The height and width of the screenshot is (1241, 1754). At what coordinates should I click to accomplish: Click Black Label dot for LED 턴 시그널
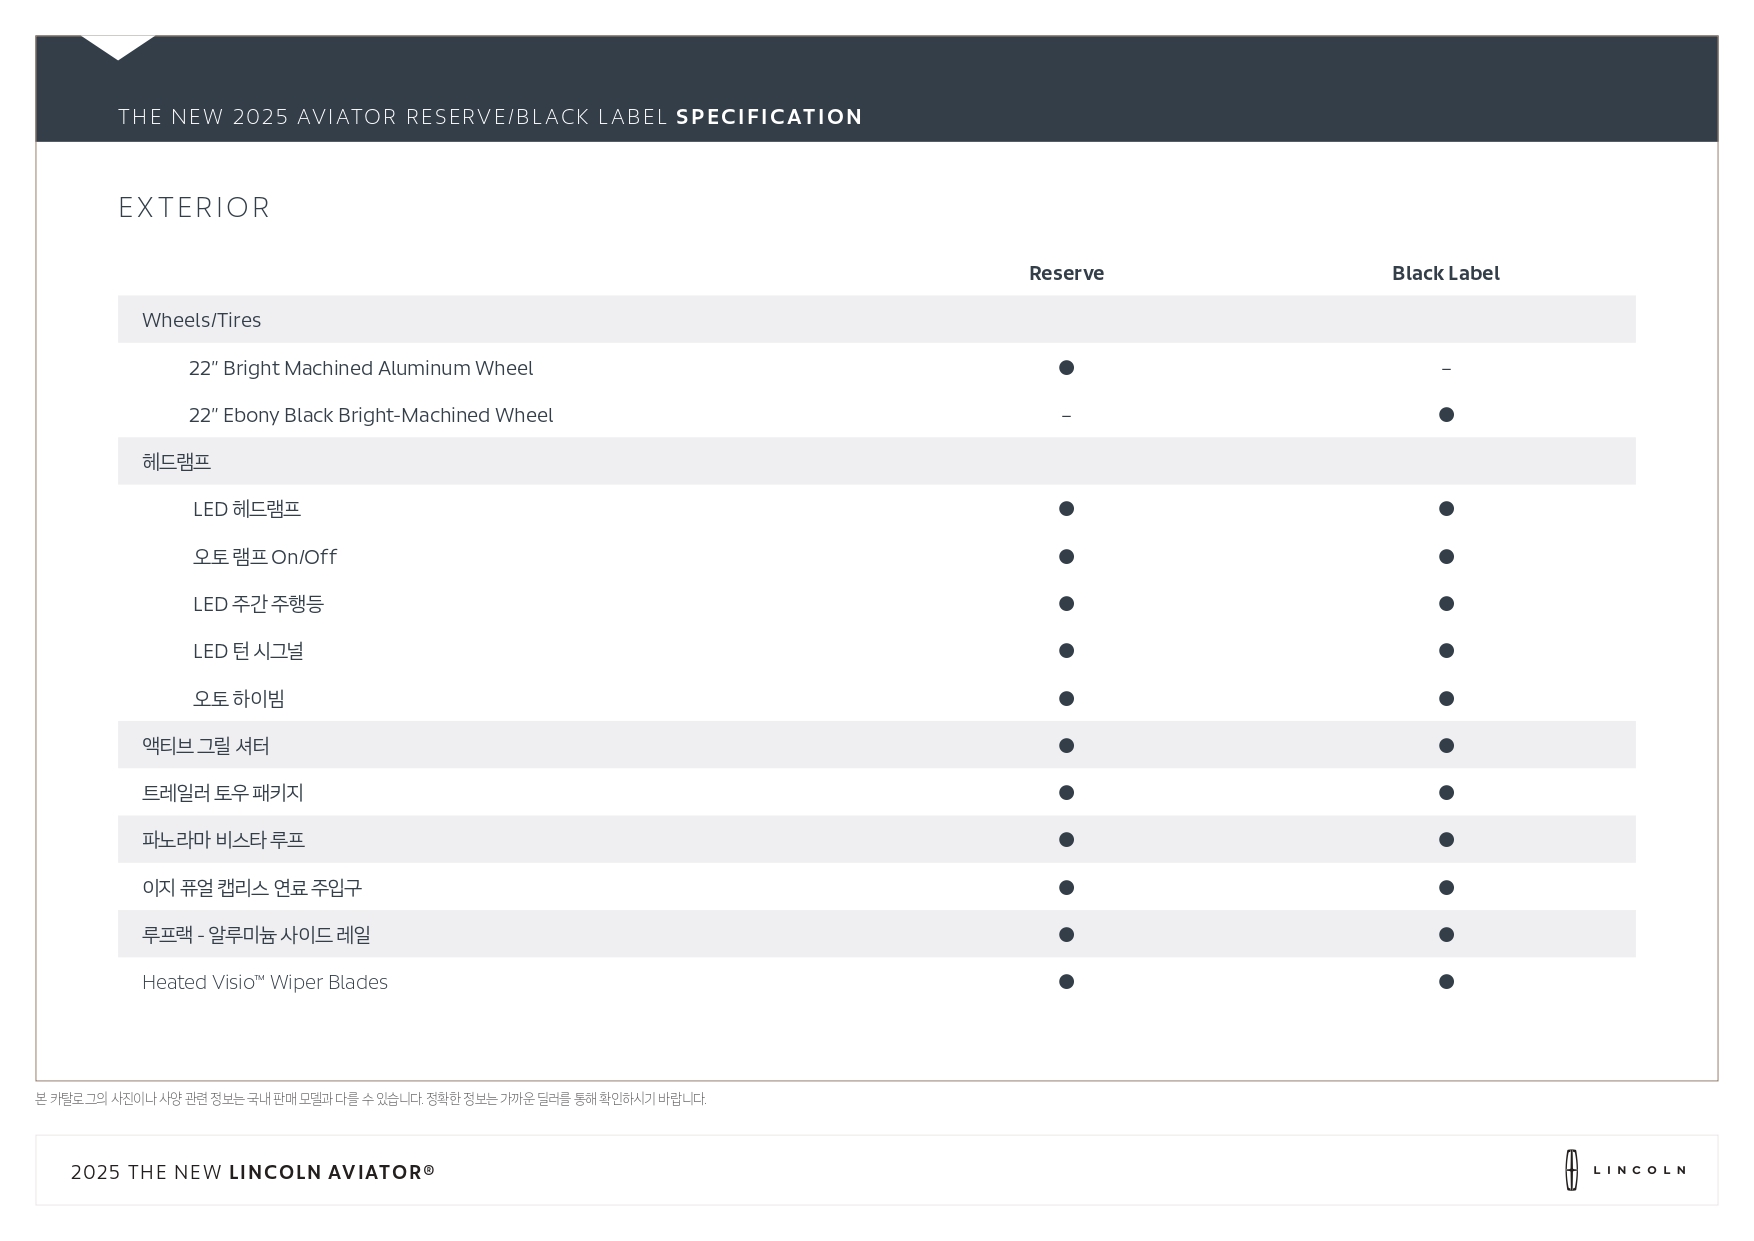point(1446,651)
